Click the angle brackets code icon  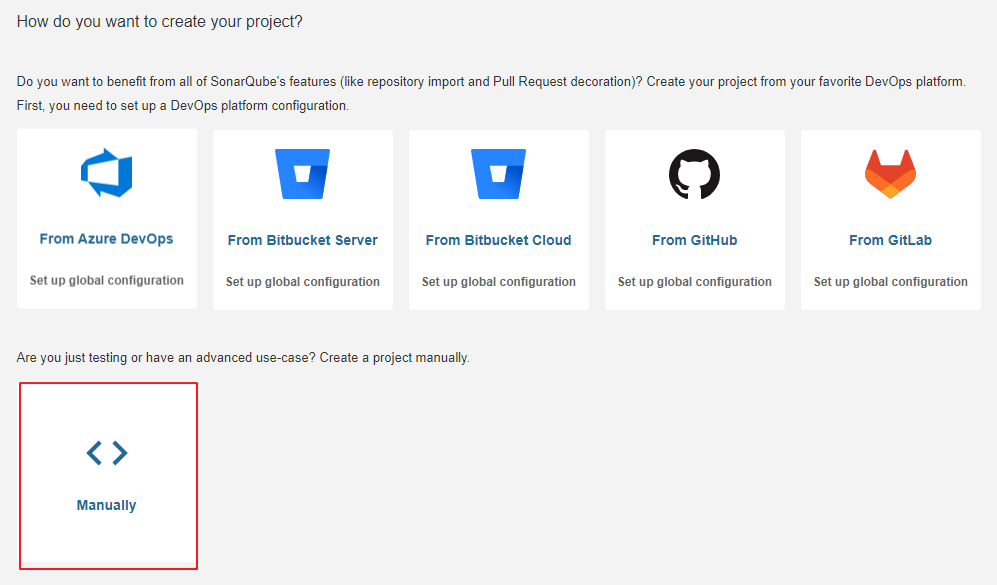(107, 453)
